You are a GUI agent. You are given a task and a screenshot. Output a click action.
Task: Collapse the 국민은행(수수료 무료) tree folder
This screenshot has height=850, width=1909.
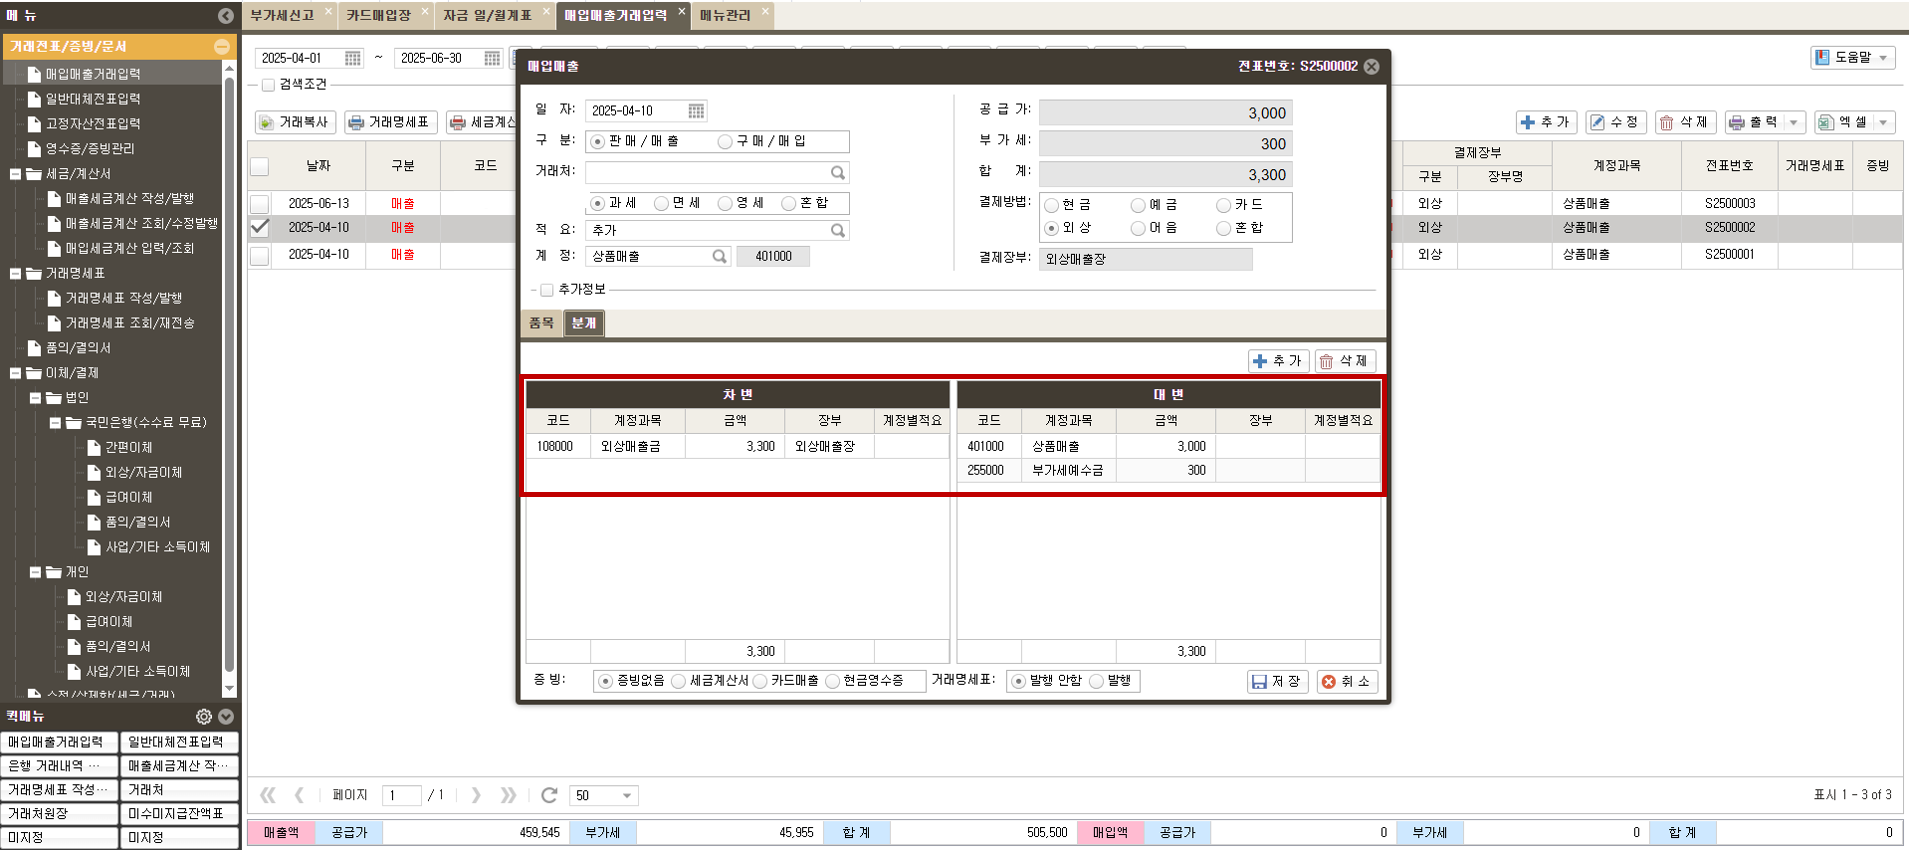pos(55,423)
